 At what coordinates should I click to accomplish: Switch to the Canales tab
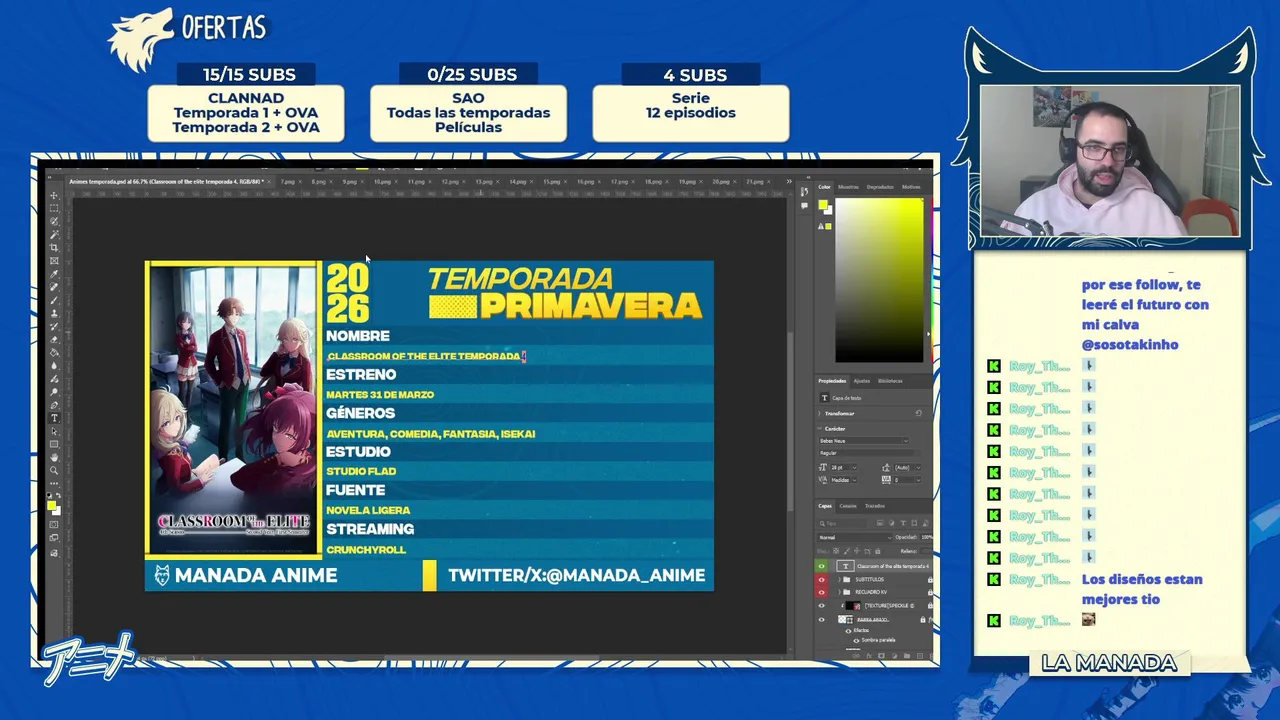pos(848,506)
